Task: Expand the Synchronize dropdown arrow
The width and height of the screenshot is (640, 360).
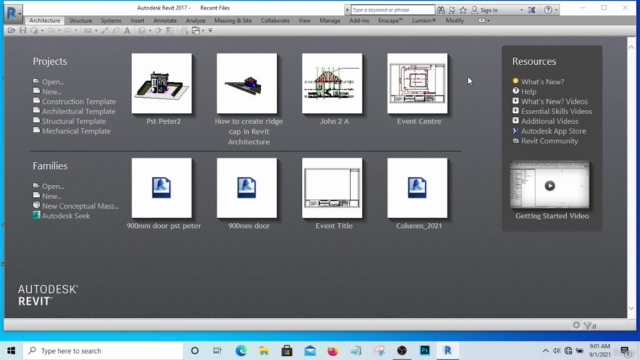Action: (x=42, y=31)
